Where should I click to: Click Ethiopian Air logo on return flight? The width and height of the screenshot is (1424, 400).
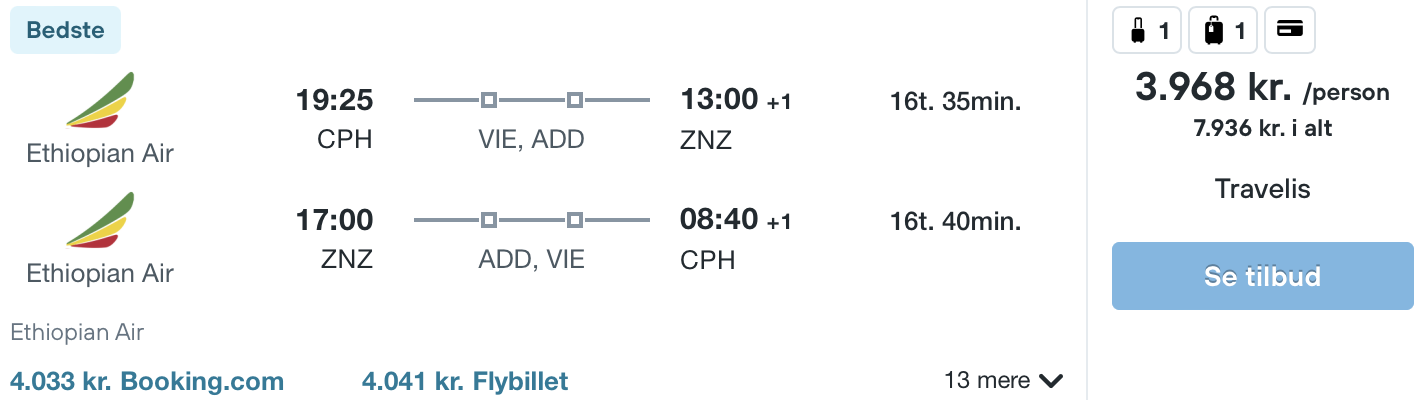[x=100, y=220]
